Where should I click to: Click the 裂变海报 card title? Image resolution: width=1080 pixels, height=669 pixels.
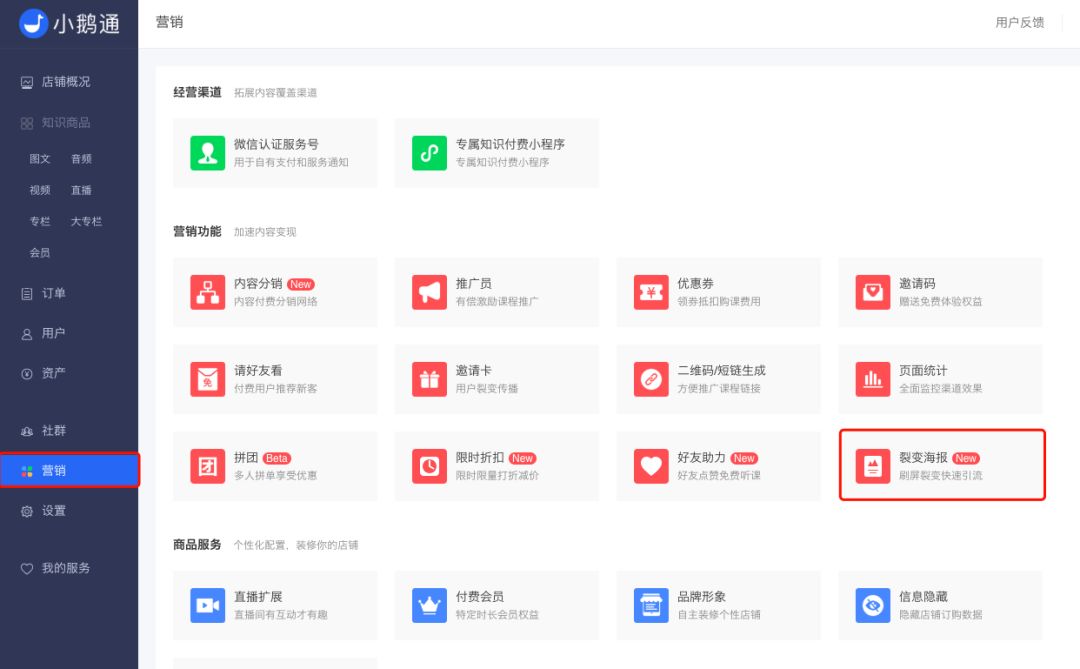pos(923,457)
